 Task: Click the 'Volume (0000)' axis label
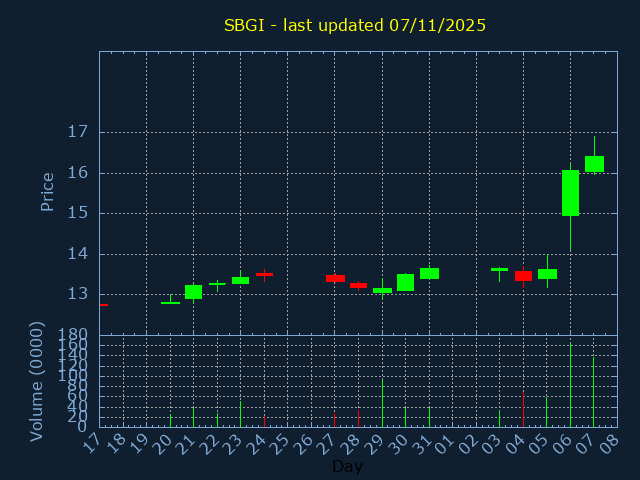tap(36, 382)
